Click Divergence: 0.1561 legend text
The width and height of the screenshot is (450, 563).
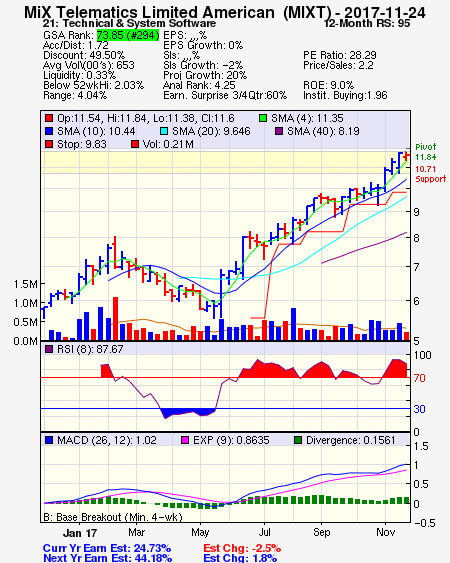[351, 440]
